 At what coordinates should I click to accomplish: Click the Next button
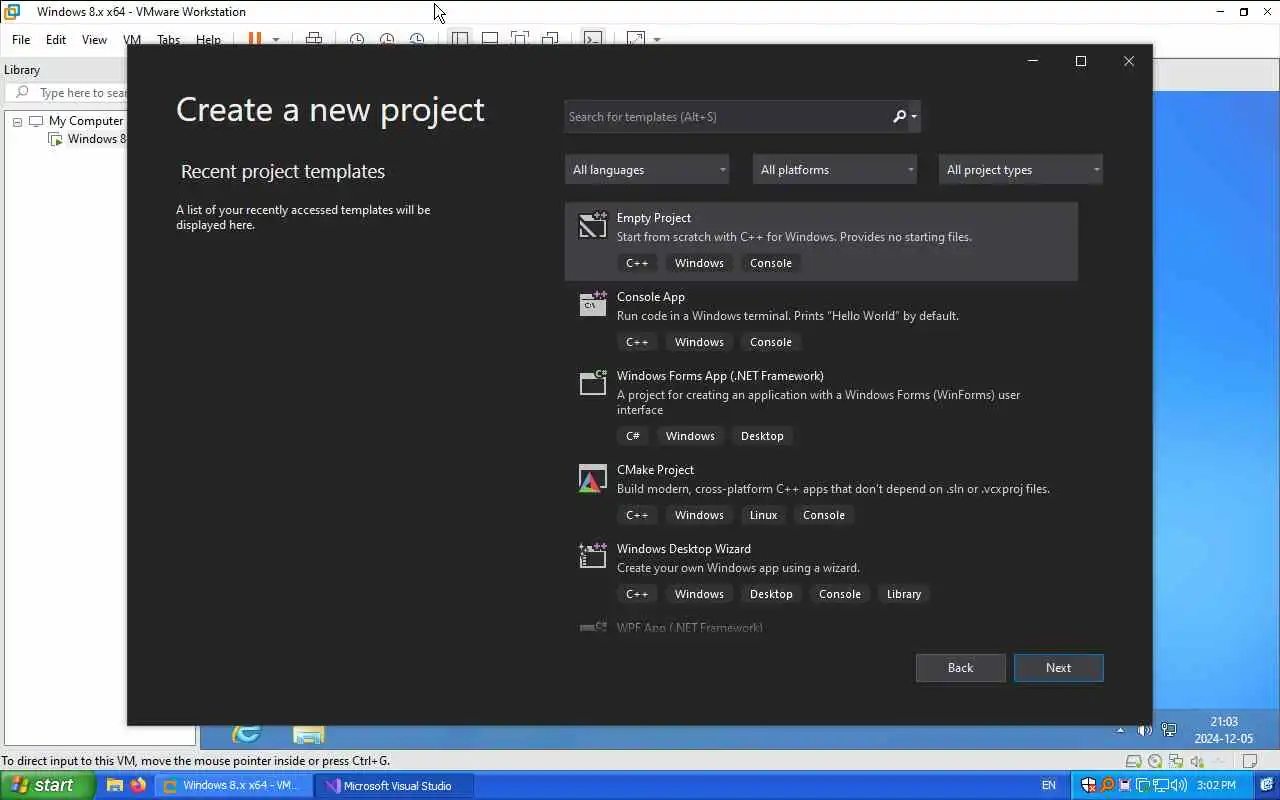click(x=1058, y=668)
